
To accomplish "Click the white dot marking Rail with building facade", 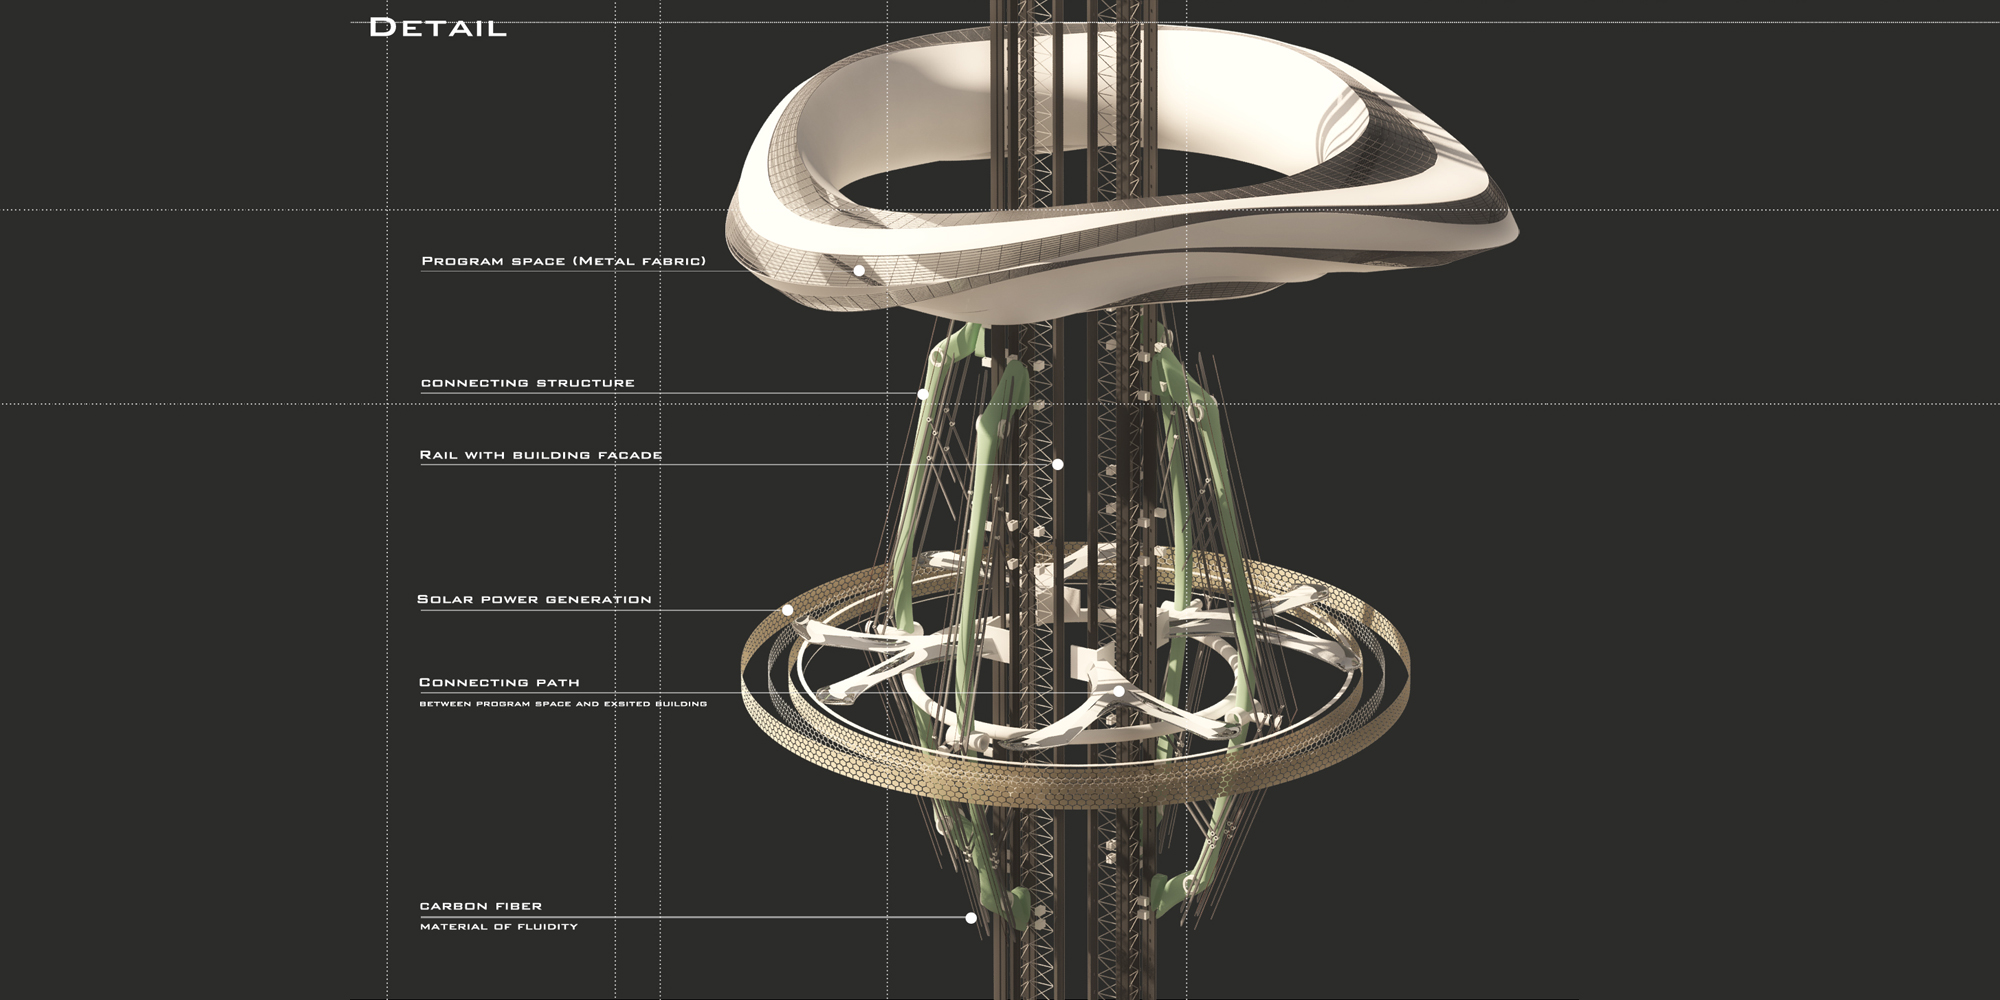I will click(1058, 464).
